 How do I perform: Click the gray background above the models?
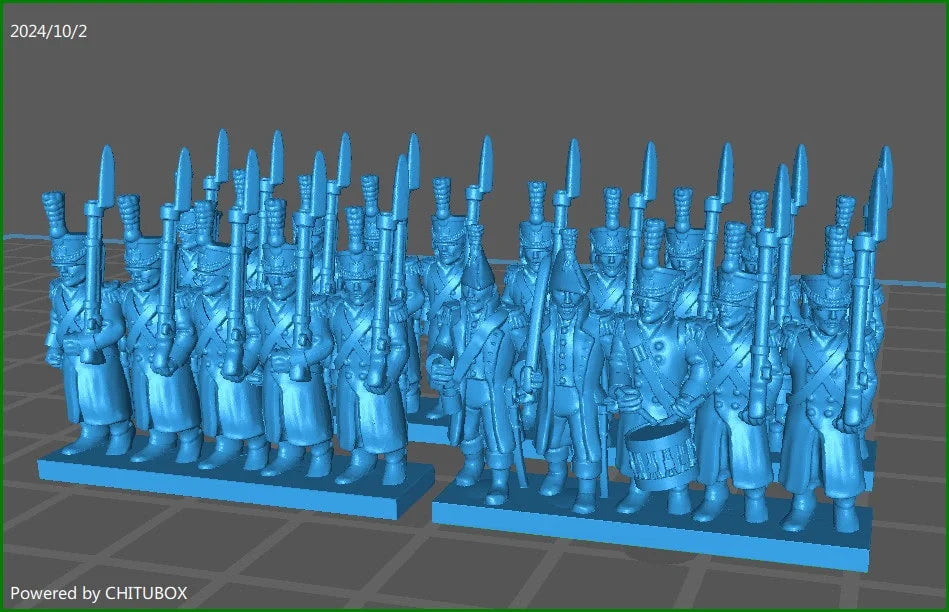(x=470, y=80)
